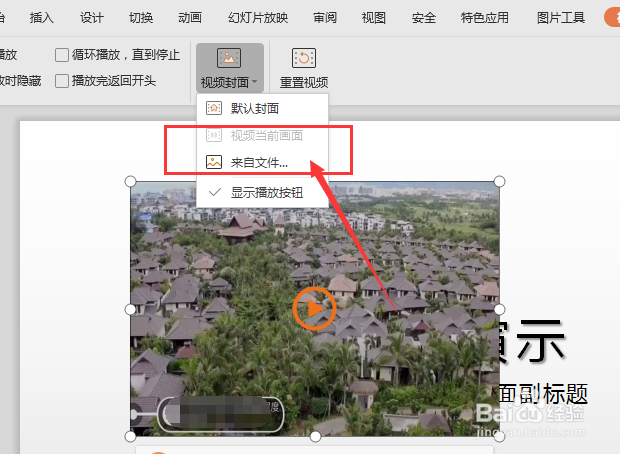The image size is (620, 454).
Task: Click the video progress bar at bottom
Action: click(221, 414)
